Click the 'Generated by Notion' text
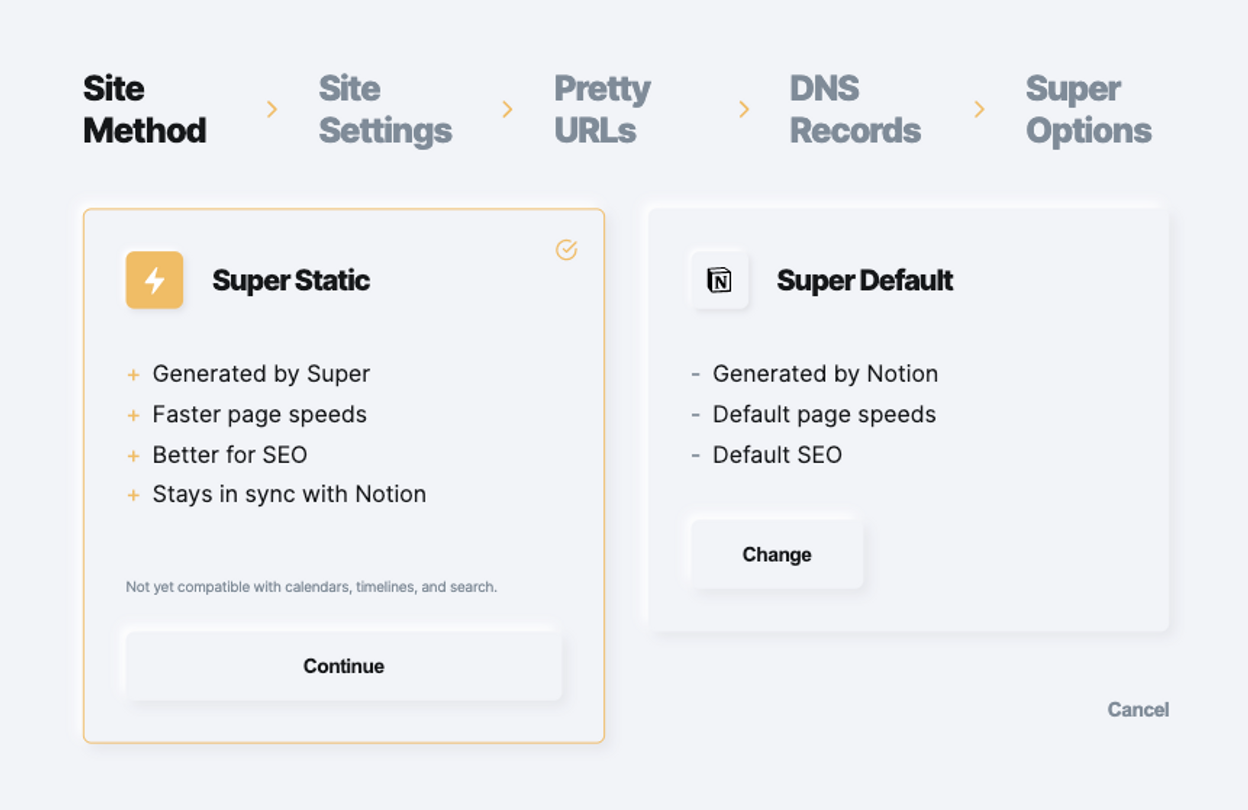 coord(825,374)
